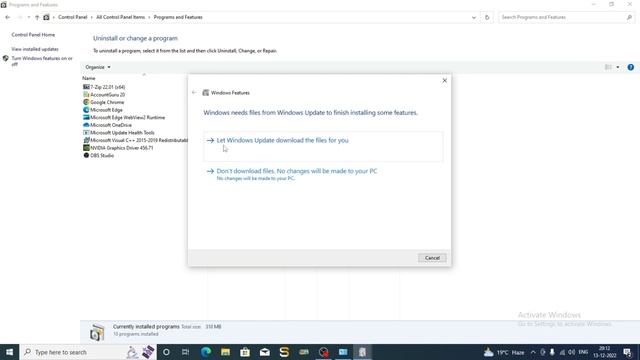
Task: Open the red-black round taskbar app
Action: point(323,352)
